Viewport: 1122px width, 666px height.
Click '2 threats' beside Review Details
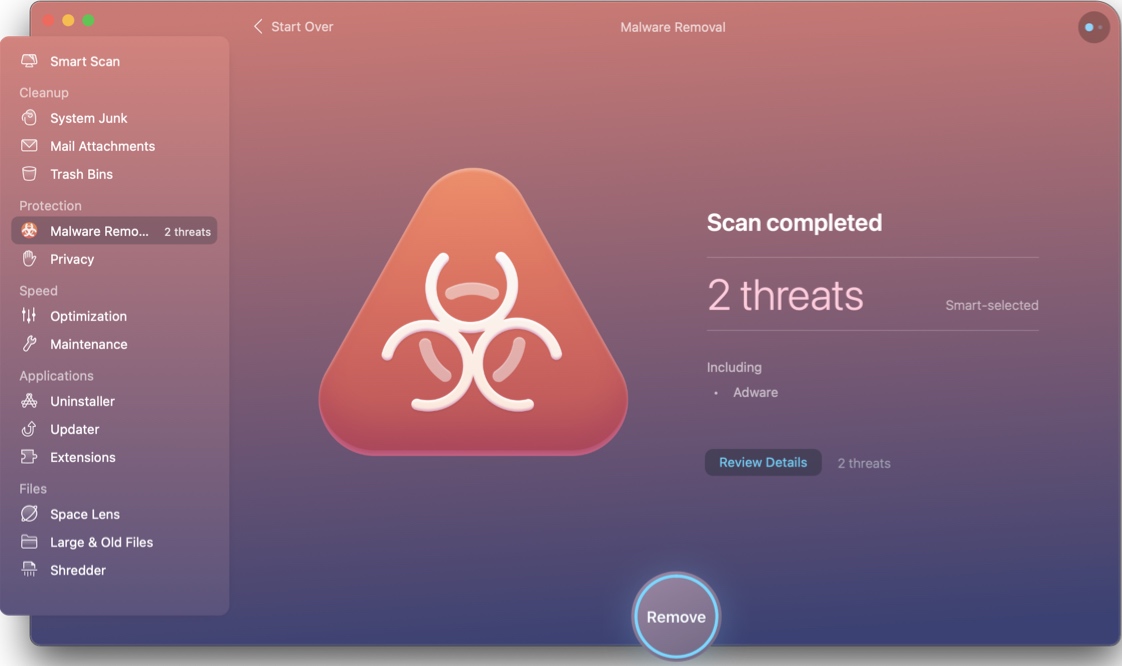point(864,463)
